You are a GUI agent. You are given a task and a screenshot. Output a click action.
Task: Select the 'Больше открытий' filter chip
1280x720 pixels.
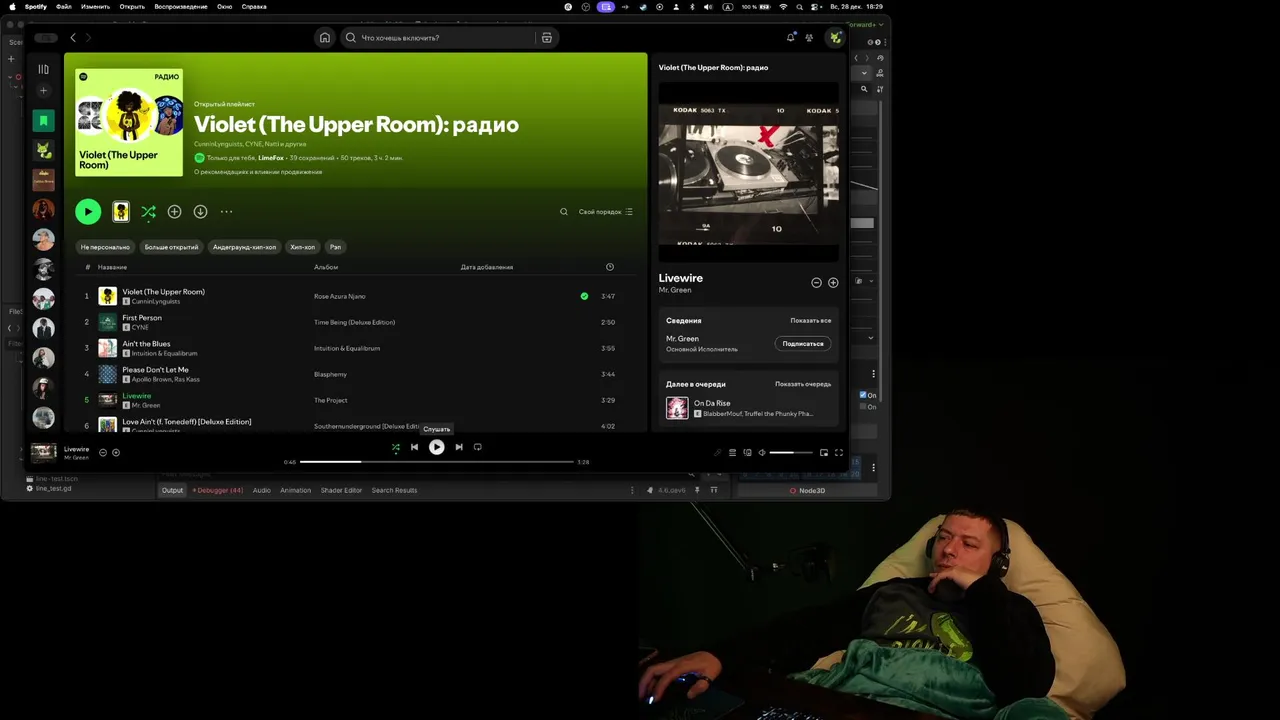point(171,247)
